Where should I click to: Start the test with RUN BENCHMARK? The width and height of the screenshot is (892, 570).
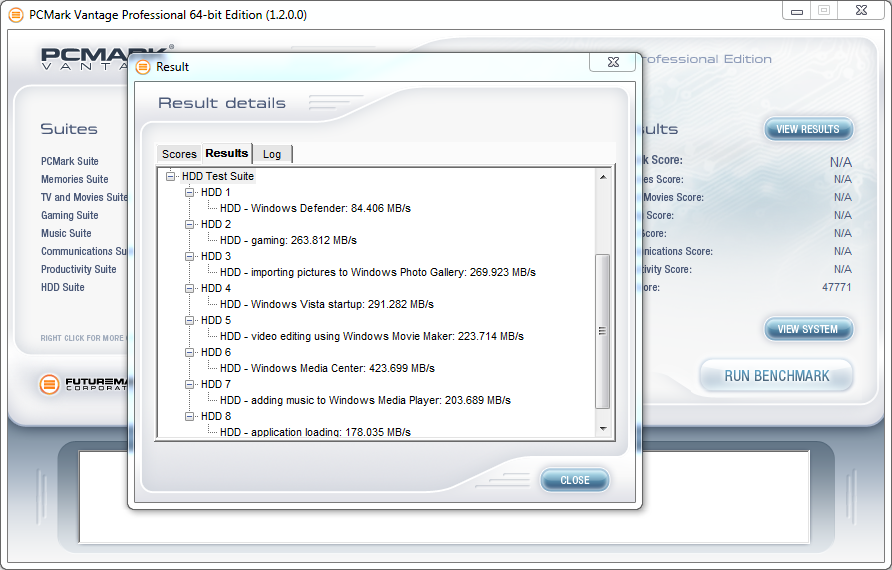pyautogui.click(x=776, y=377)
